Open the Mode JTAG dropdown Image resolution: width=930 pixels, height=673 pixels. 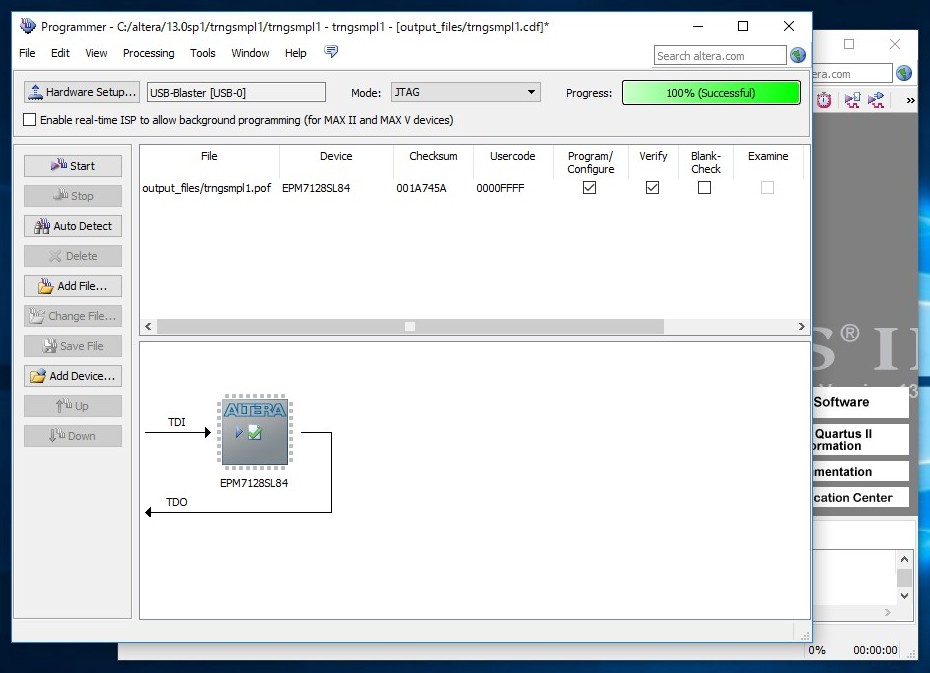[x=465, y=92]
